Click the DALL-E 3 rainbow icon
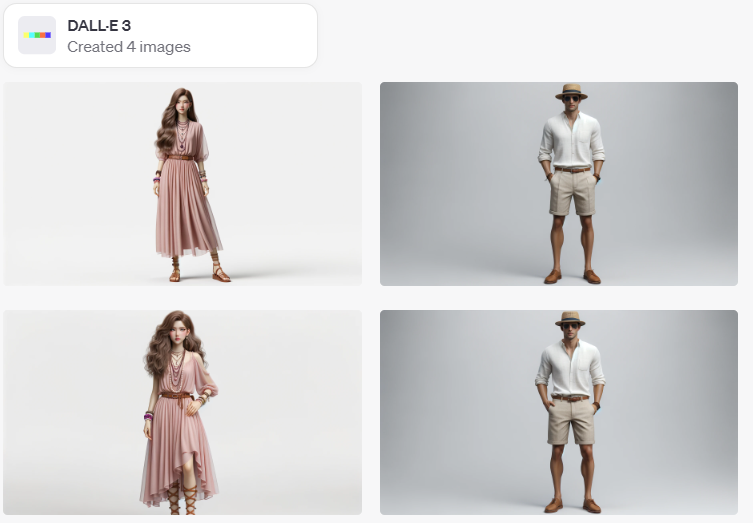 point(37,35)
